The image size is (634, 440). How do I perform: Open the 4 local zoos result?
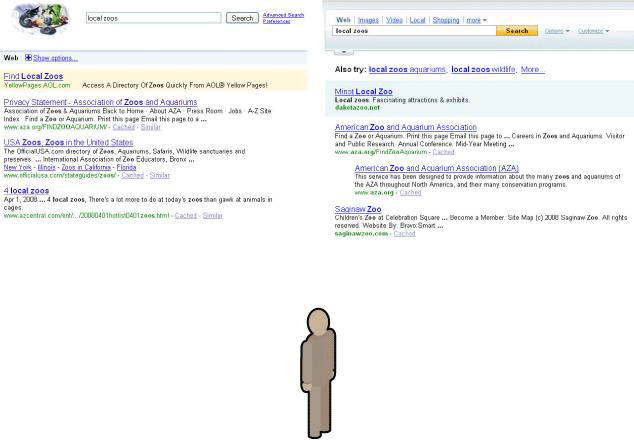26,190
